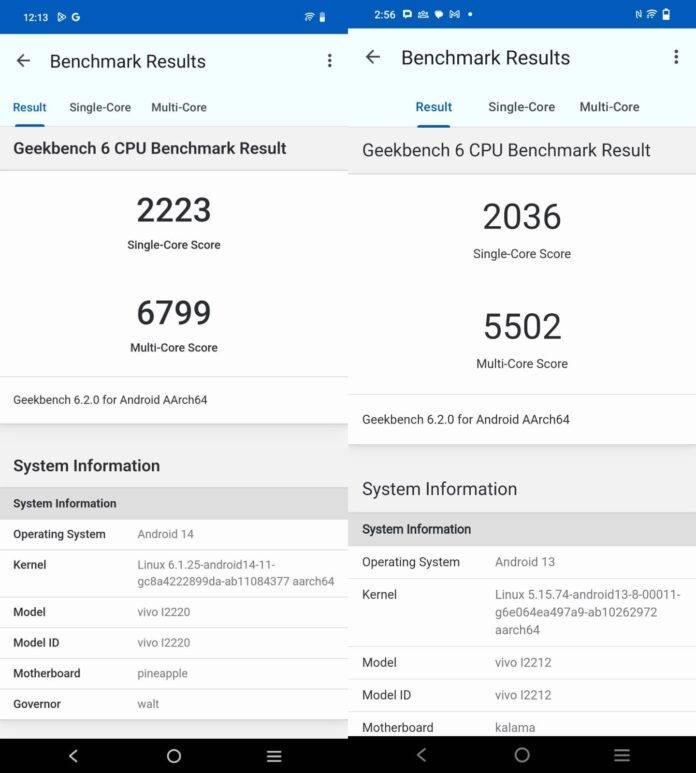Tap kernel value Linux 5.15.74-android13-8-00011
696x773 pixels.
tap(588, 612)
